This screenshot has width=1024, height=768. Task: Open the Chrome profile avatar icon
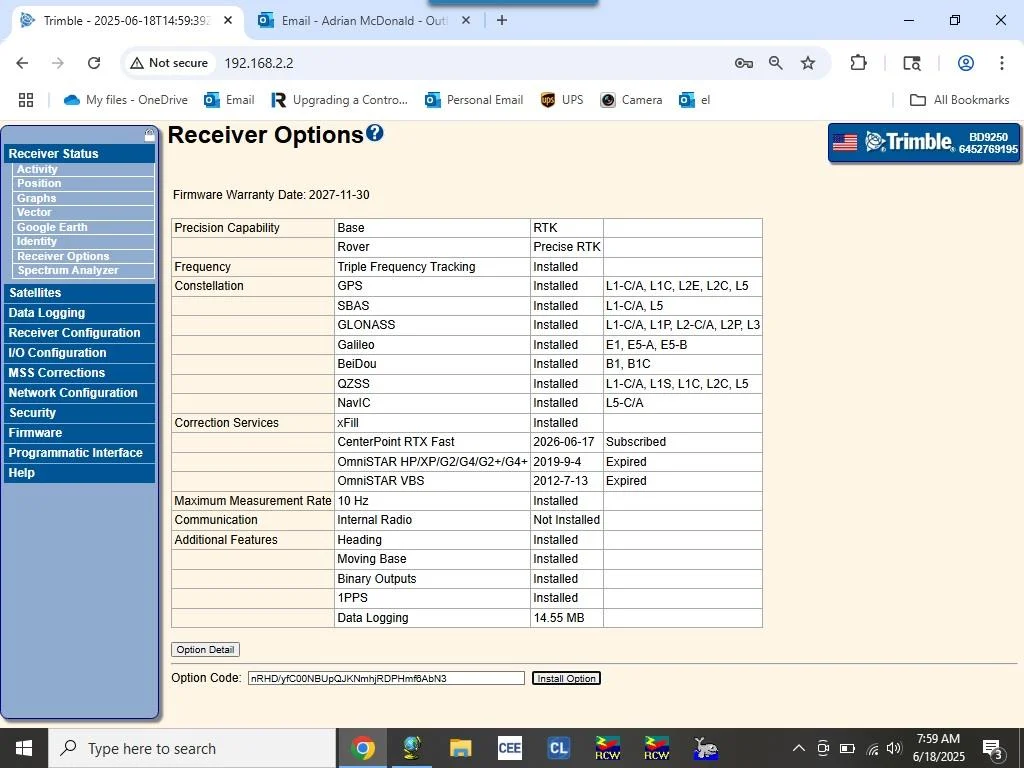pos(966,63)
